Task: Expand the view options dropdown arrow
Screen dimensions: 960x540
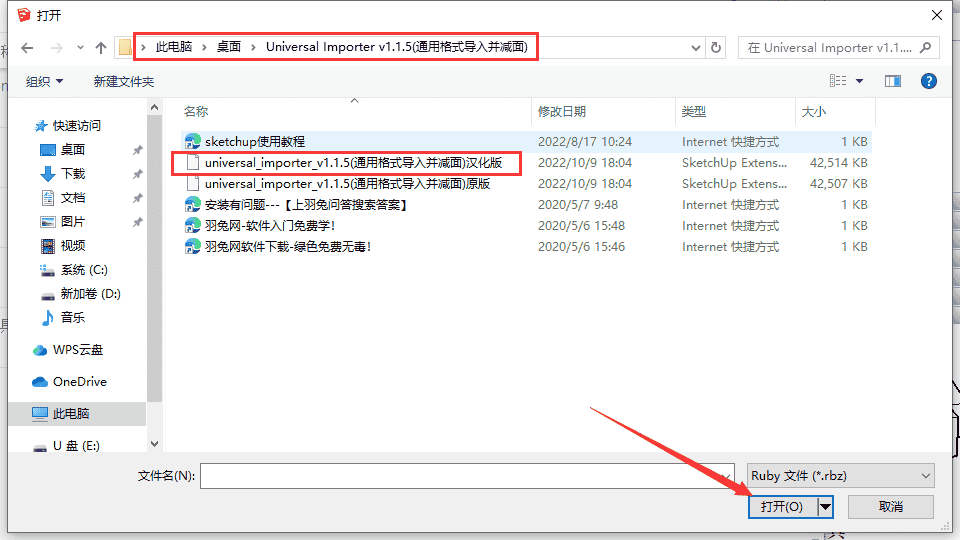Action: coord(860,81)
